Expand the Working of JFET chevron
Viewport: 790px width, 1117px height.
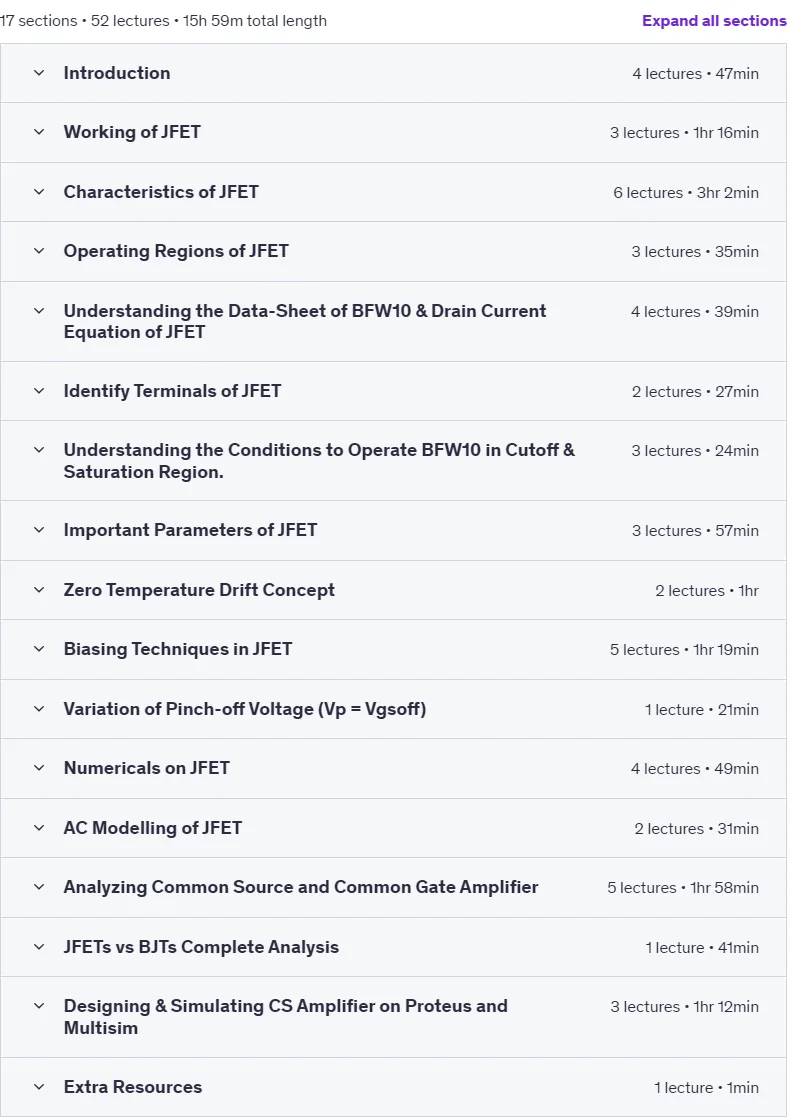click(x=39, y=132)
